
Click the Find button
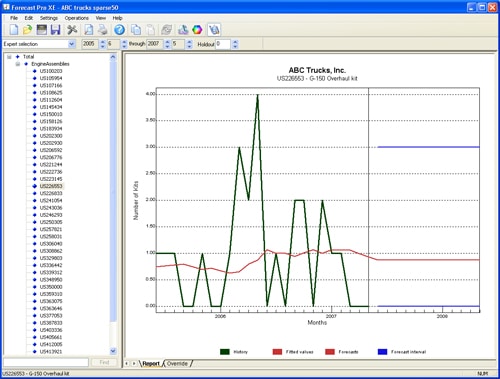(x=104, y=362)
